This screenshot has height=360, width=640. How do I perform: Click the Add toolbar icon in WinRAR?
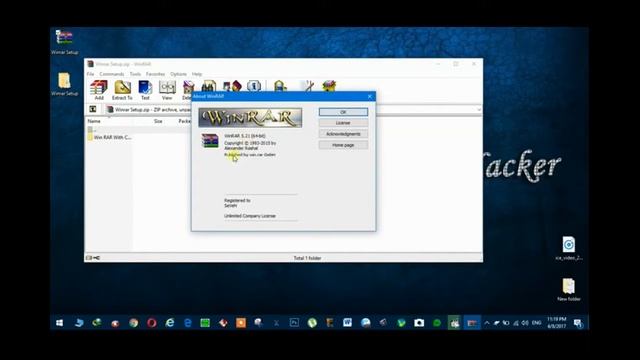[x=99, y=90]
